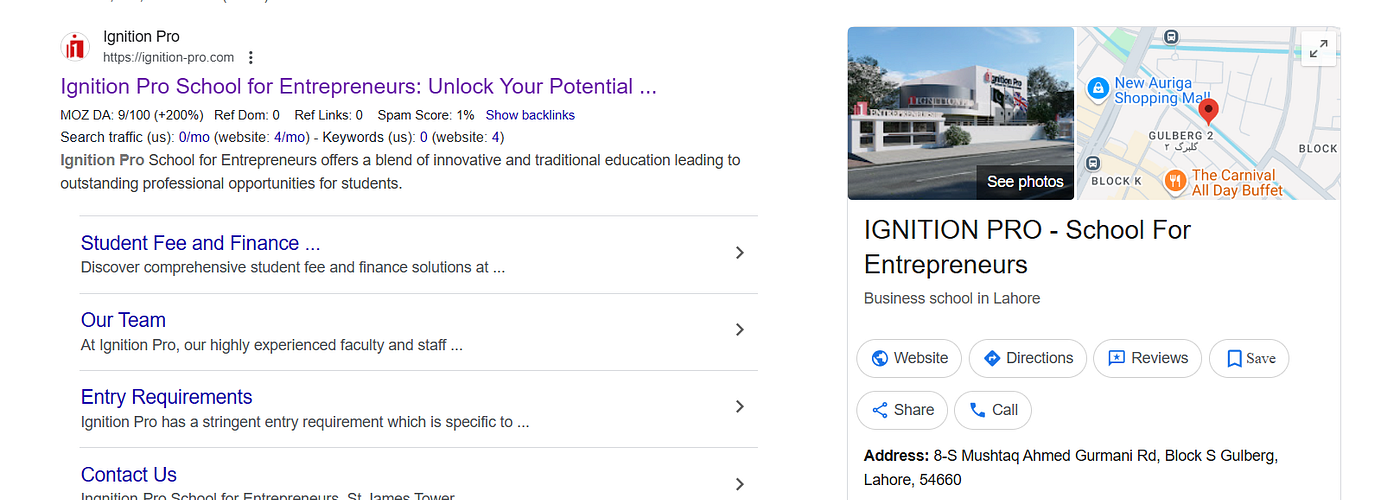Open the Entry Requirements sitelink
The height and width of the screenshot is (500, 1400).
point(166,397)
